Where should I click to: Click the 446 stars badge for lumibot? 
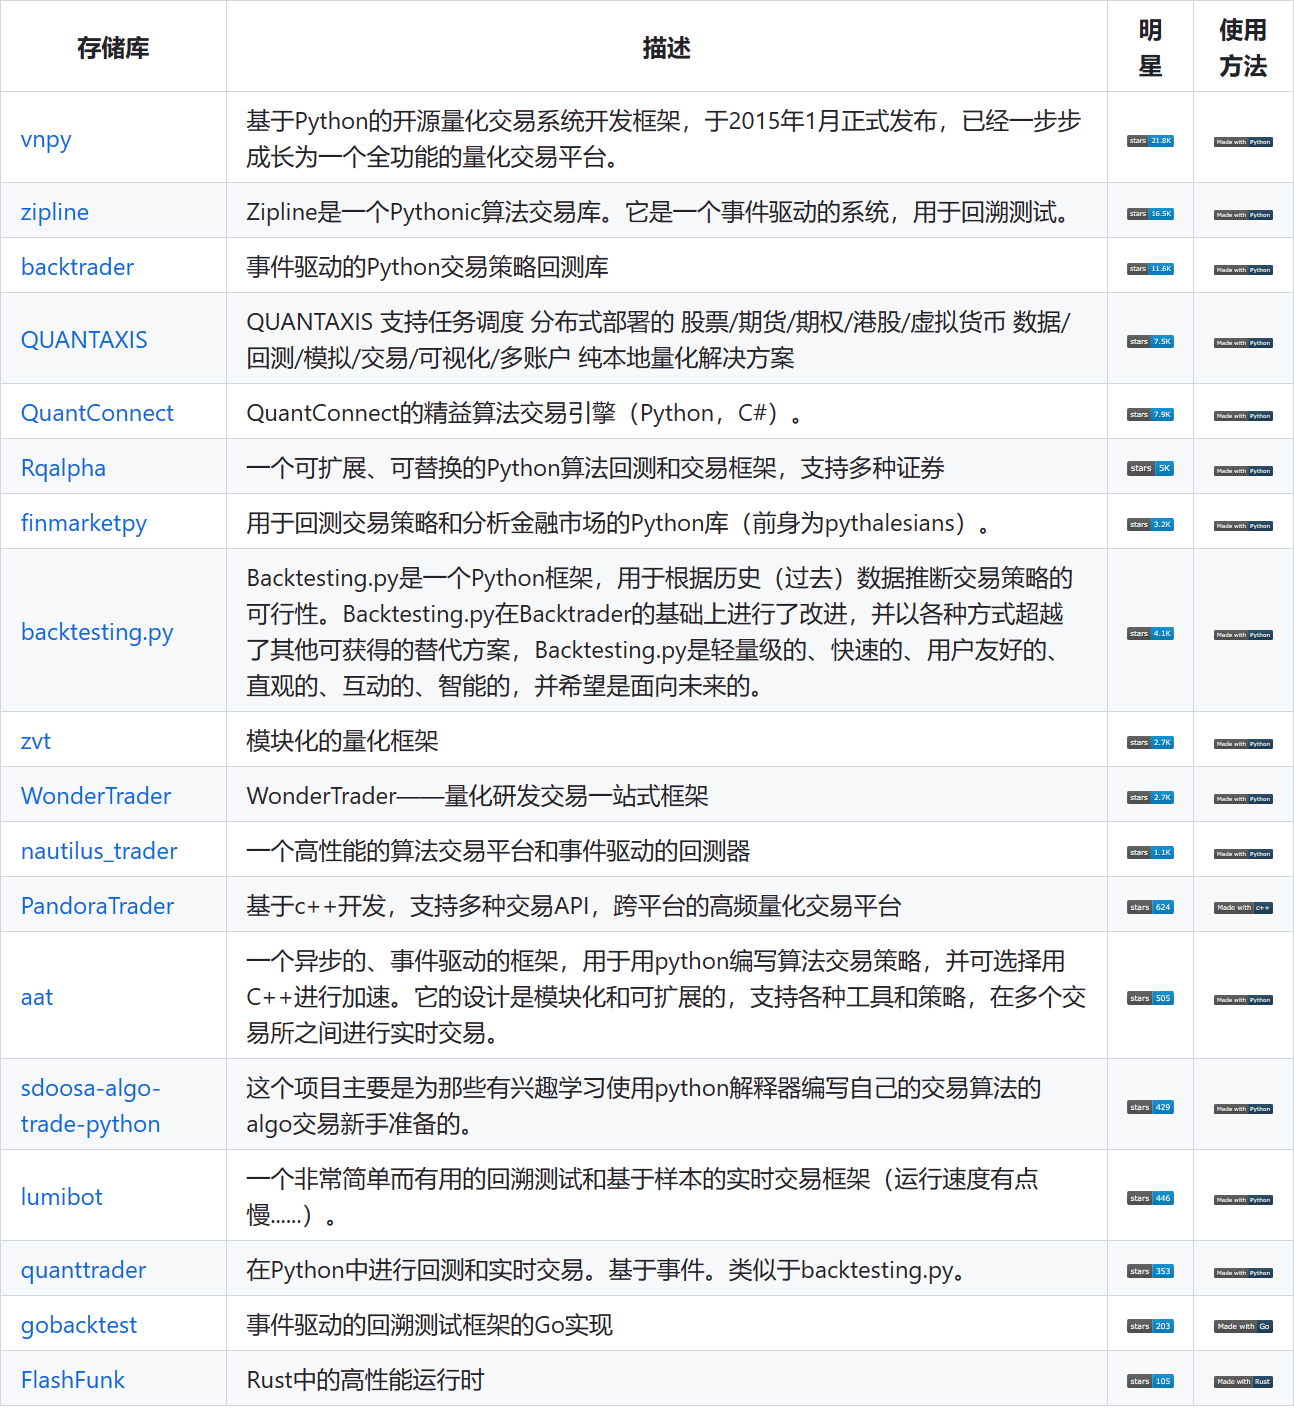tap(1150, 1198)
